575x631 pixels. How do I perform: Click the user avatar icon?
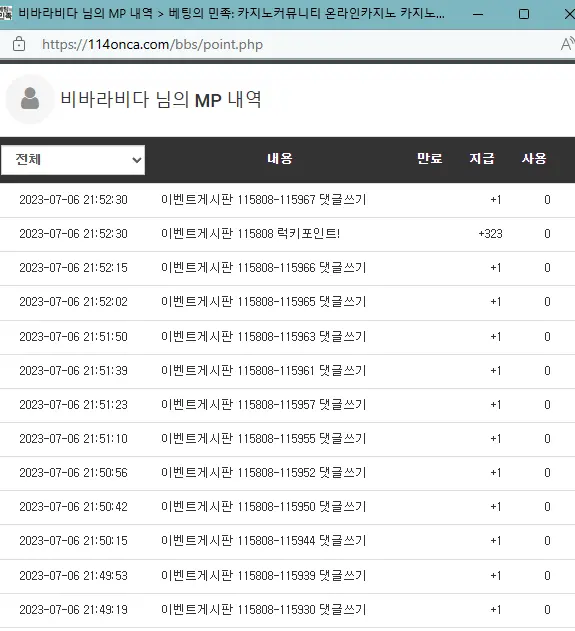tap(30, 99)
